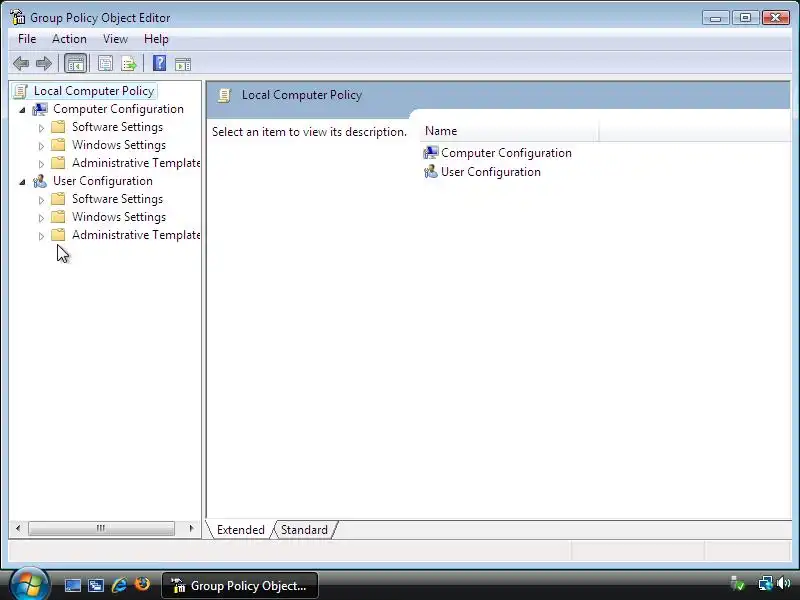Click the User Configuration icon in tree
Image resolution: width=800 pixels, height=600 pixels.
pos(40,181)
